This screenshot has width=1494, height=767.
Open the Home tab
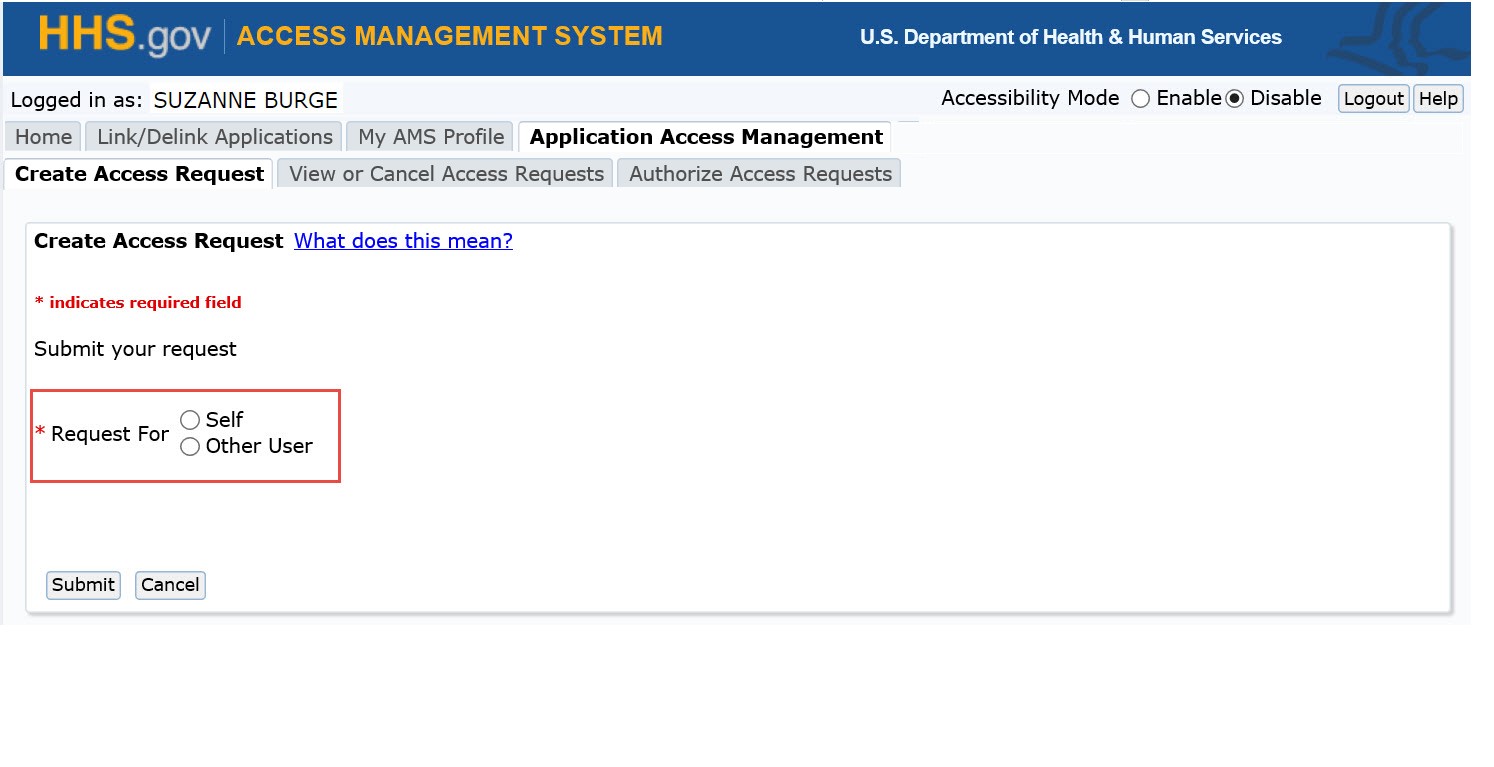coord(43,137)
